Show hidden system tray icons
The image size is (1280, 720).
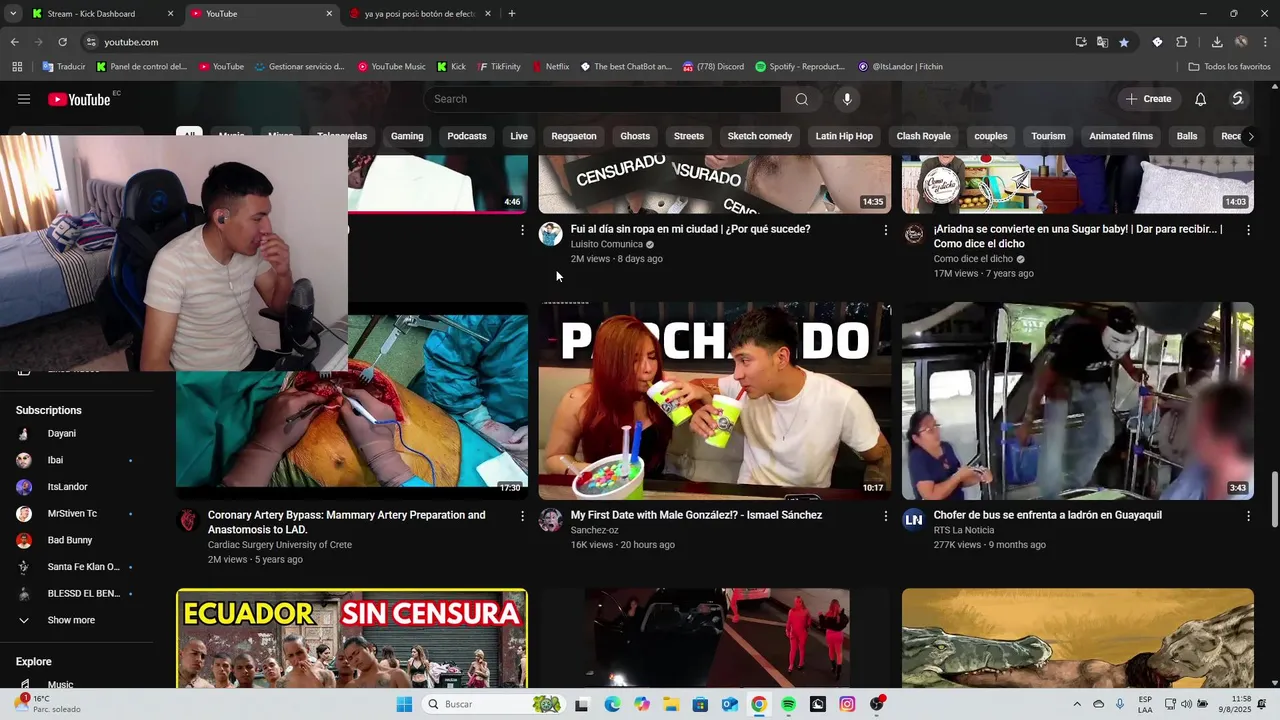coord(1077,704)
